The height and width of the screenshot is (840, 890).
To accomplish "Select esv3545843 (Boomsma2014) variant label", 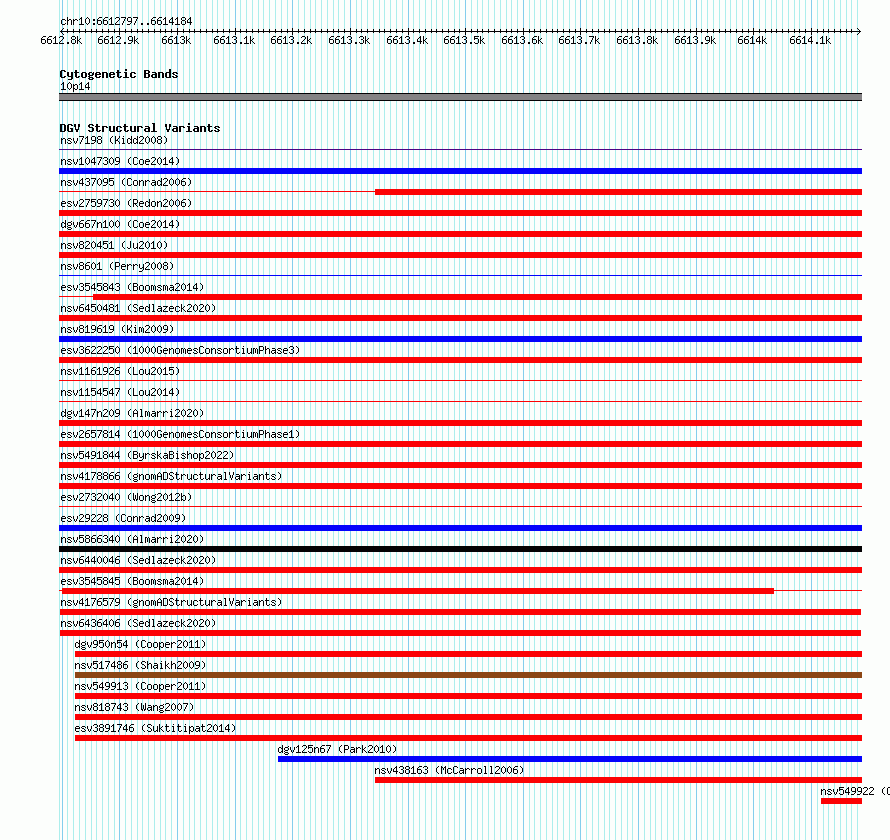I will [x=132, y=287].
